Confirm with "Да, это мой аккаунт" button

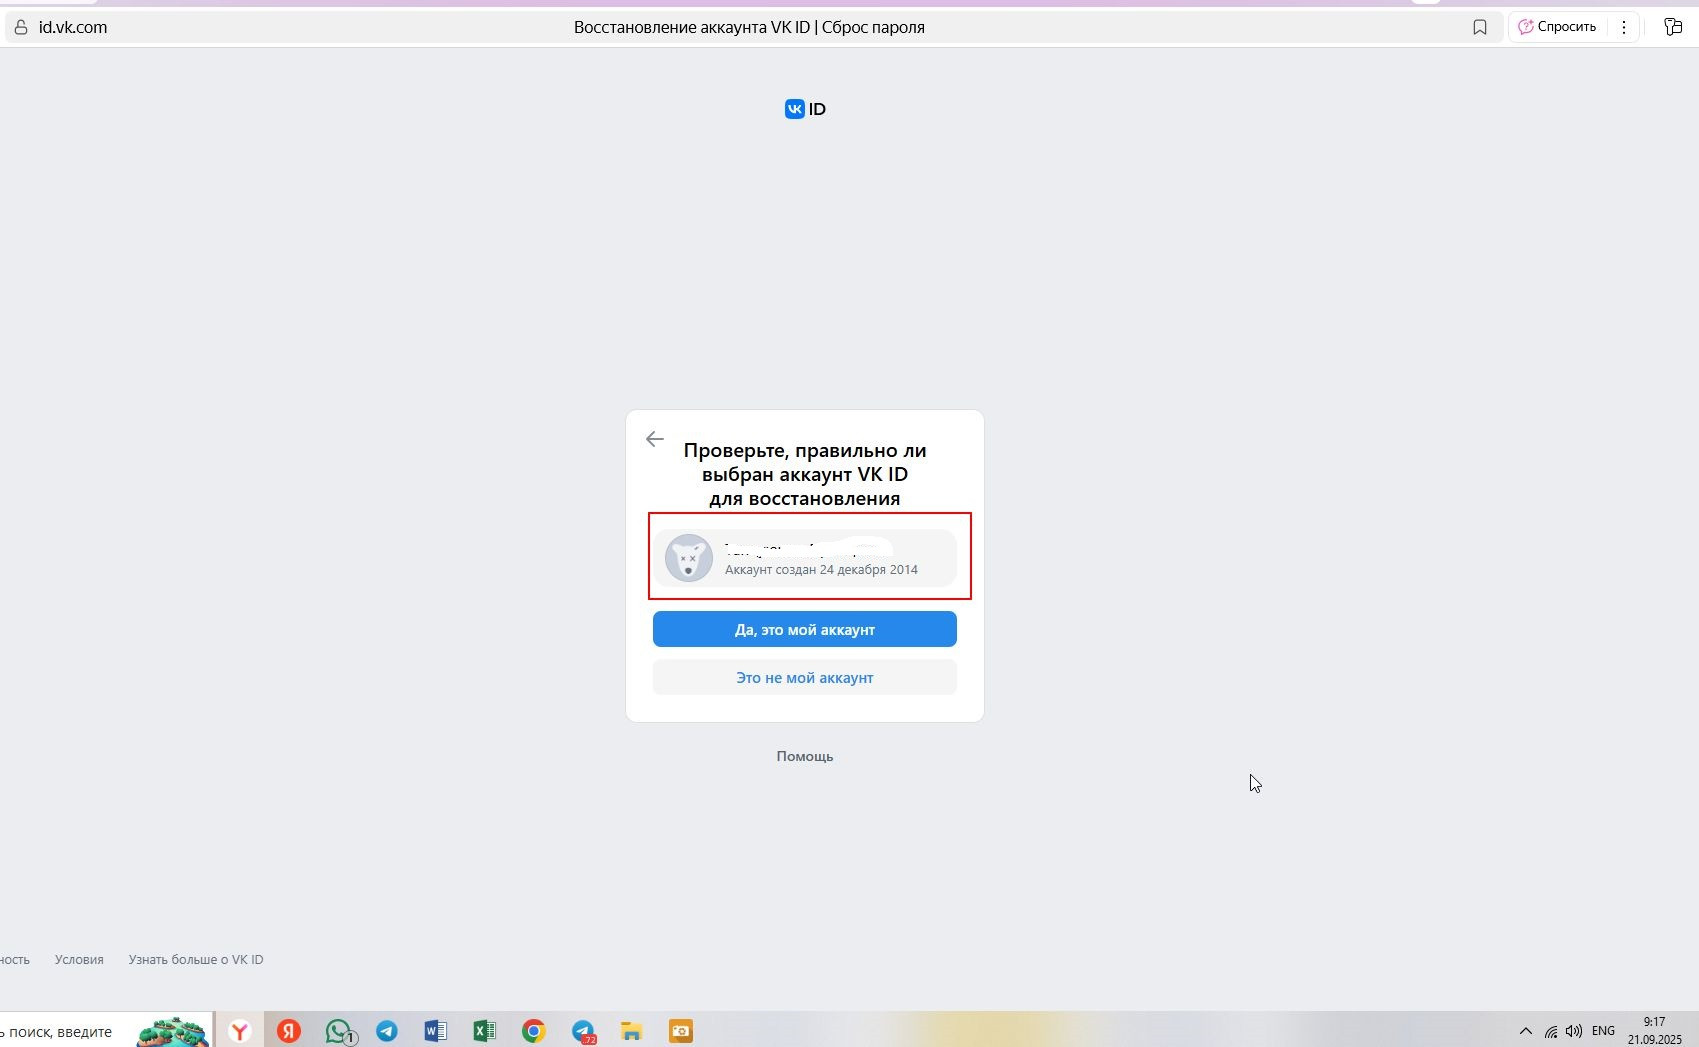(804, 630)
